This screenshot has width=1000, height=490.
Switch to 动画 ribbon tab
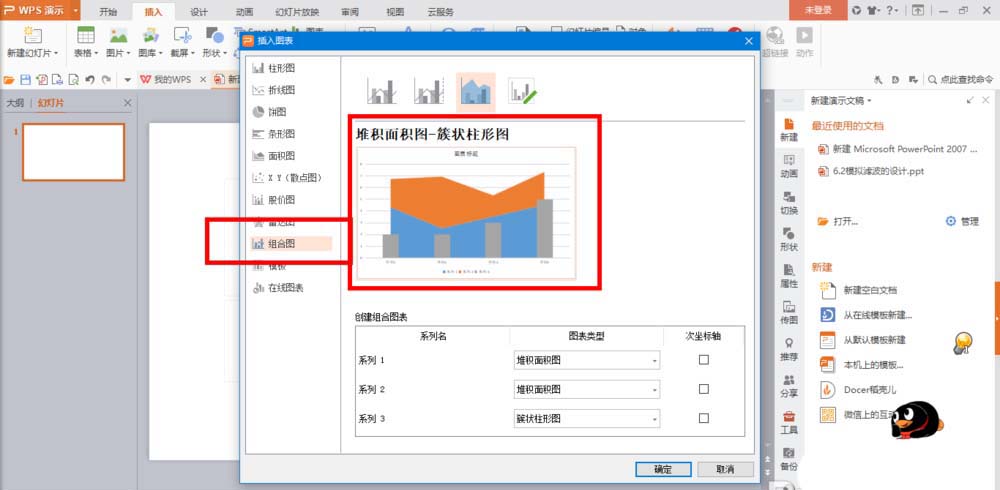pos(244,11)
